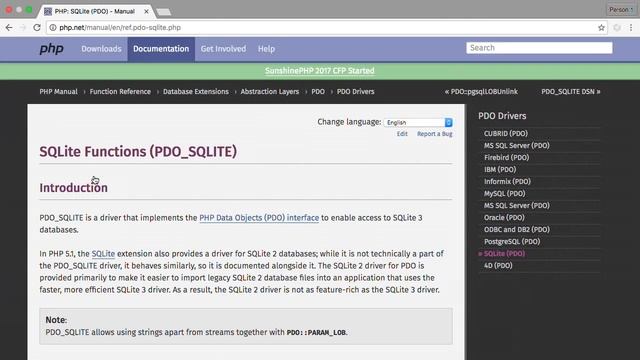640x360 pixels.
Task: Open the Person 1 profile button
Action: click(x=621, y=9)
